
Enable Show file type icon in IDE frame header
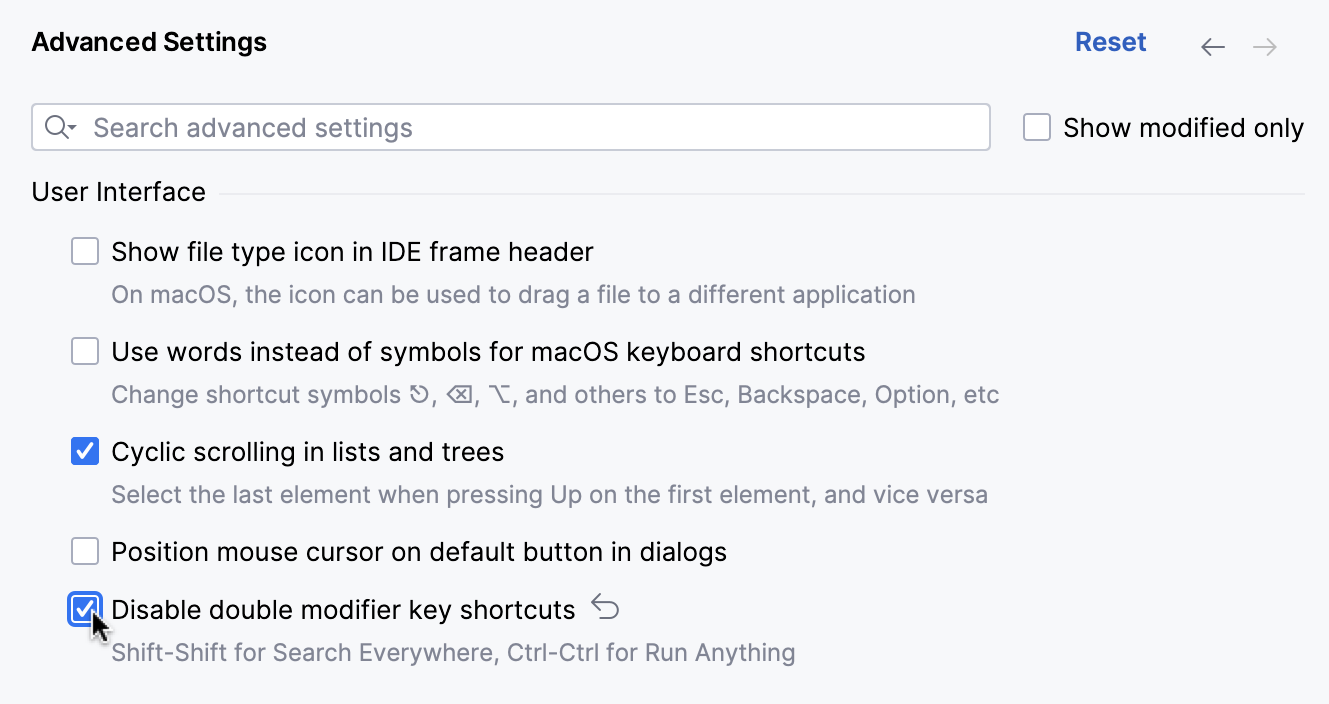click(x=85, y=251)
